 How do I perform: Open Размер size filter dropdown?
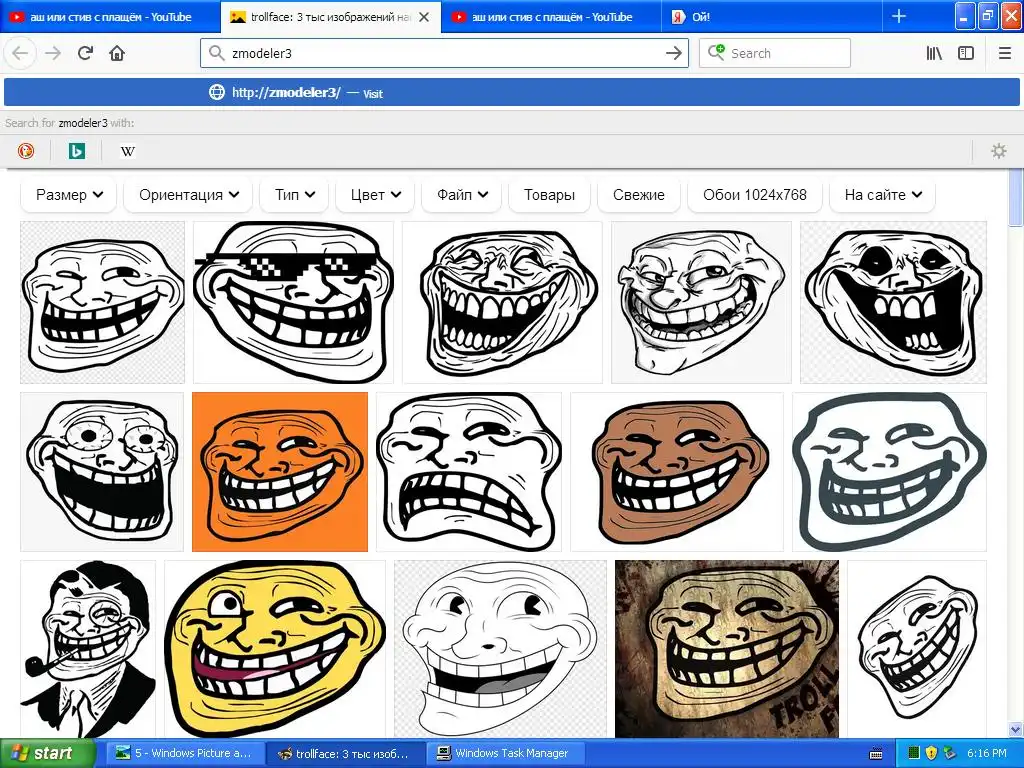point(69,195)
